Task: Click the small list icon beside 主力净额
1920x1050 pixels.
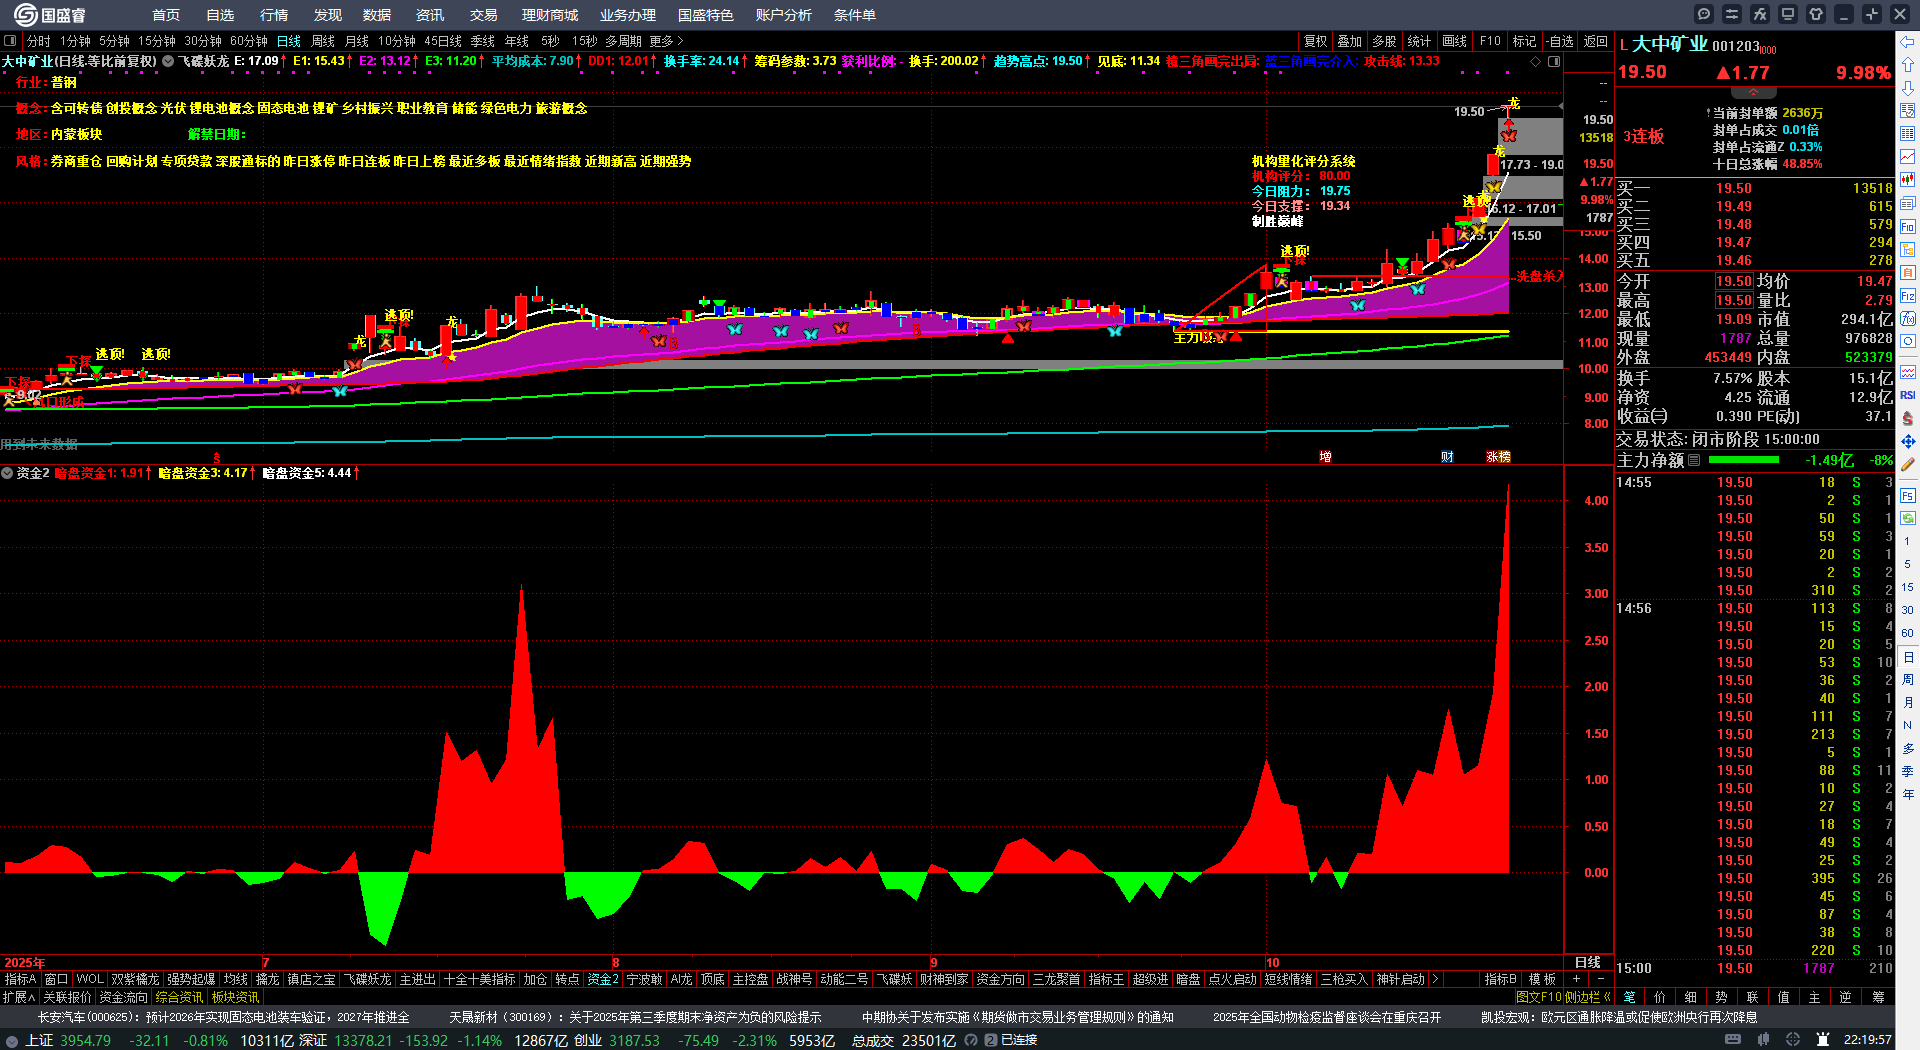Action: (1694, 460)
